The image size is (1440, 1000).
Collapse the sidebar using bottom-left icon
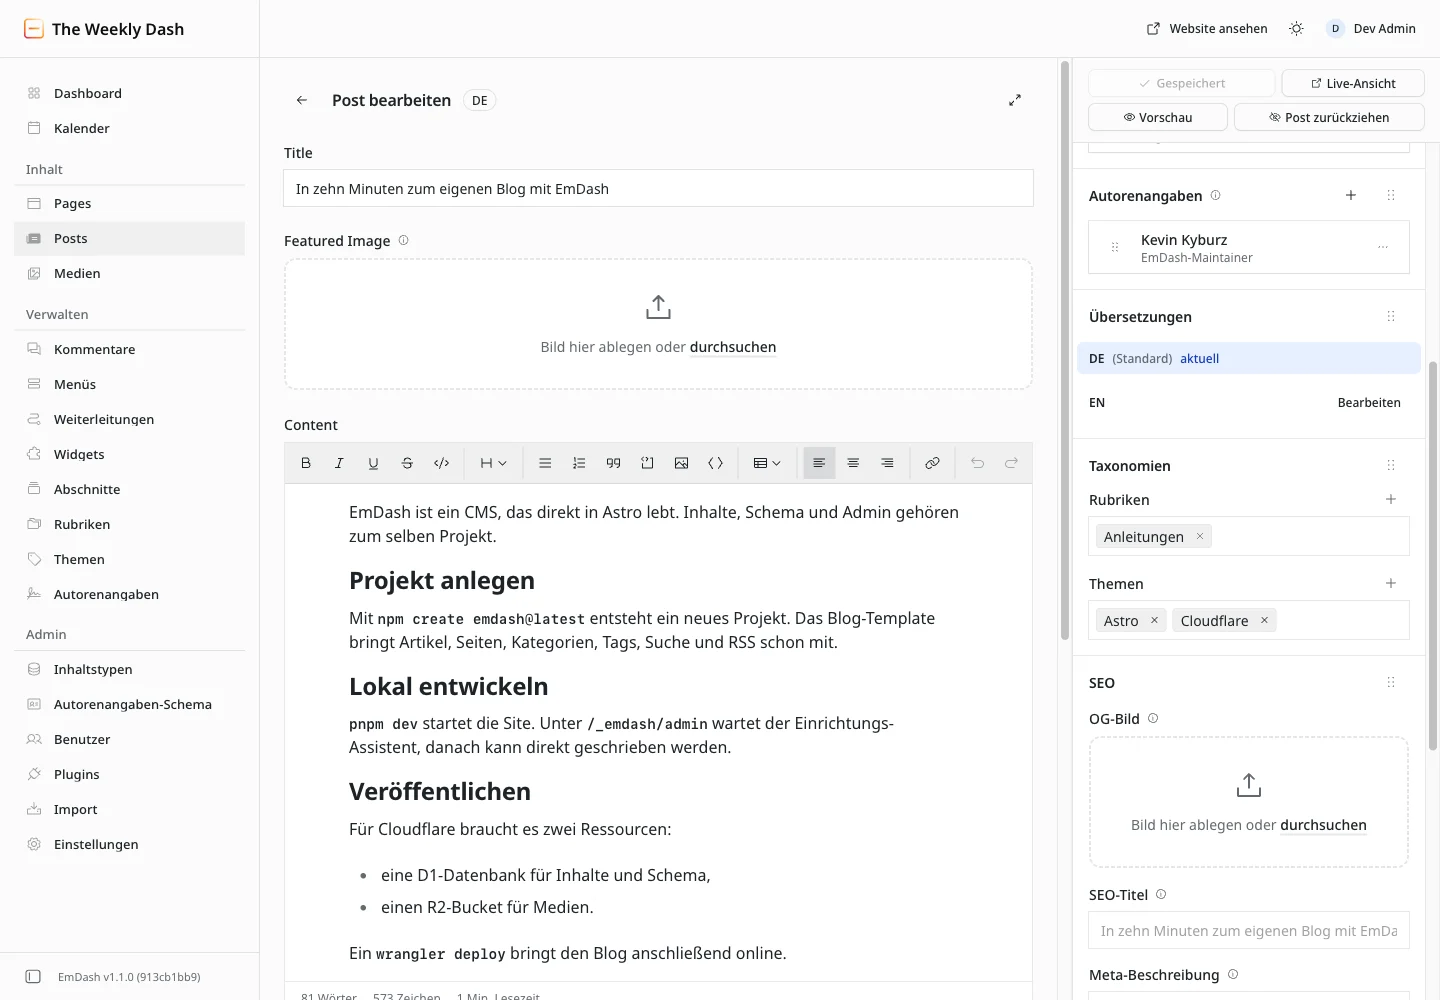(x=33, y=976)
